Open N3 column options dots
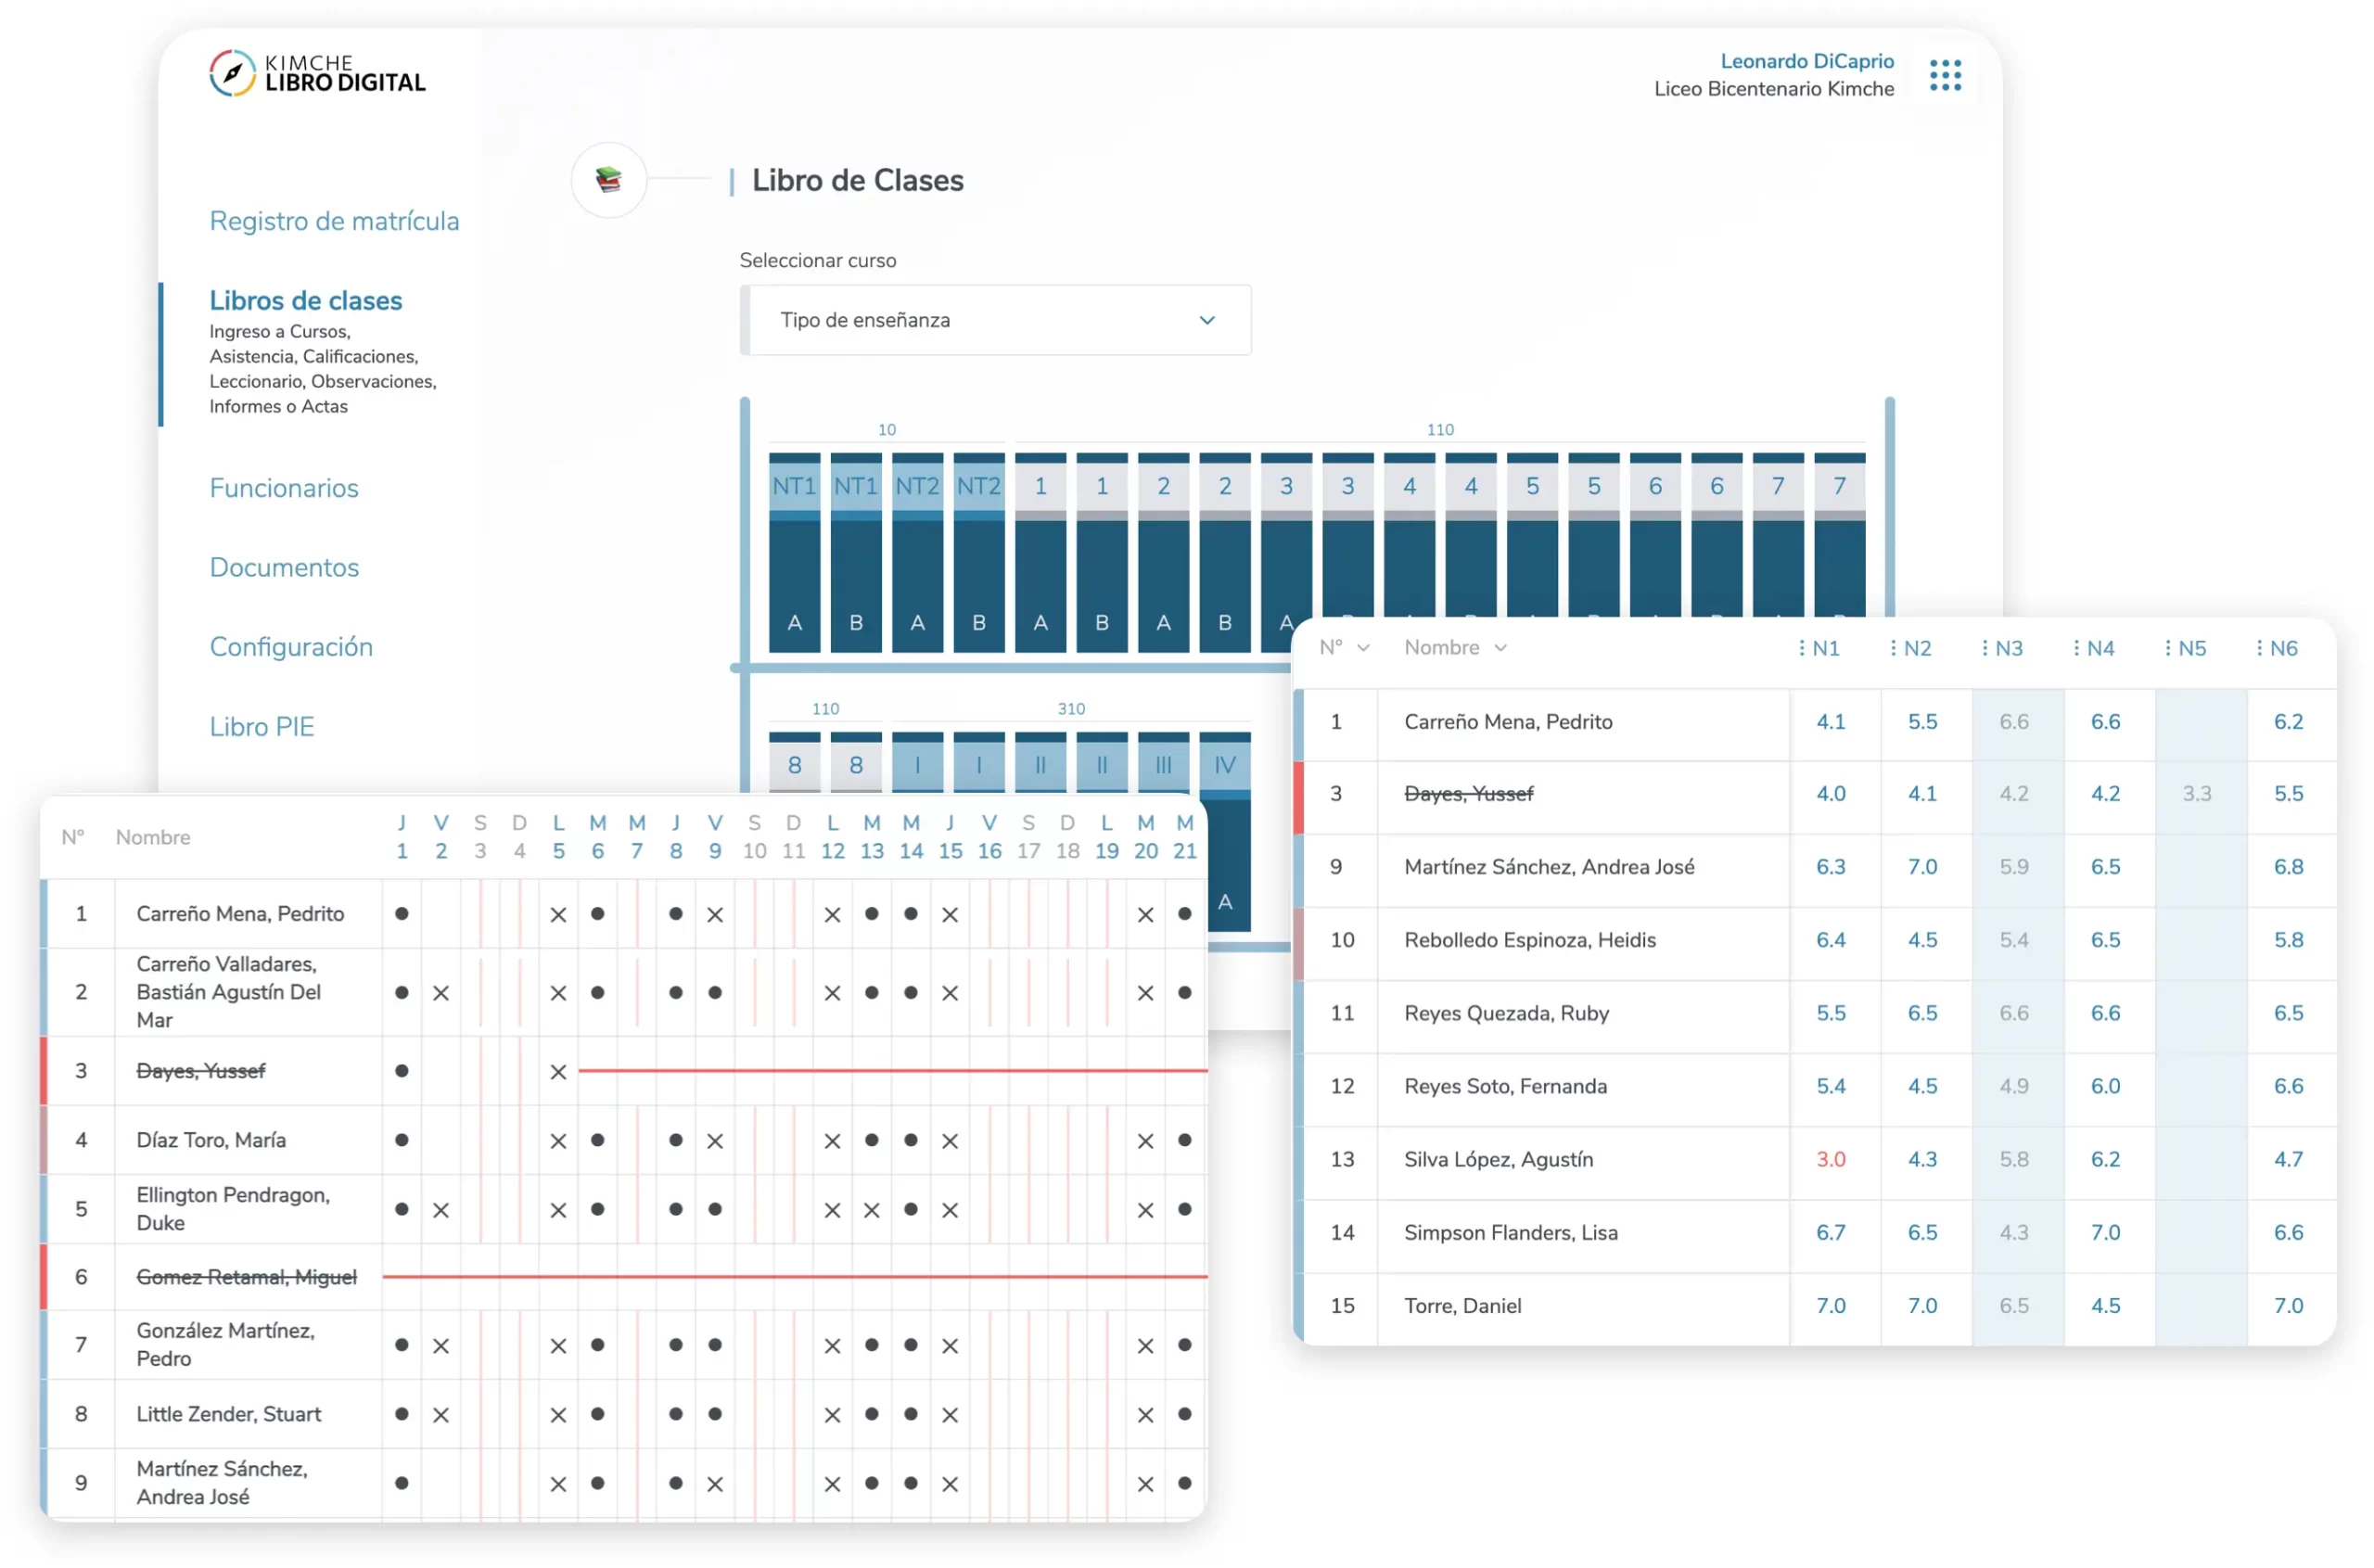The height and width of the screenshot is (1568, 2374). pyautogui.click(x=1984, y=648)
